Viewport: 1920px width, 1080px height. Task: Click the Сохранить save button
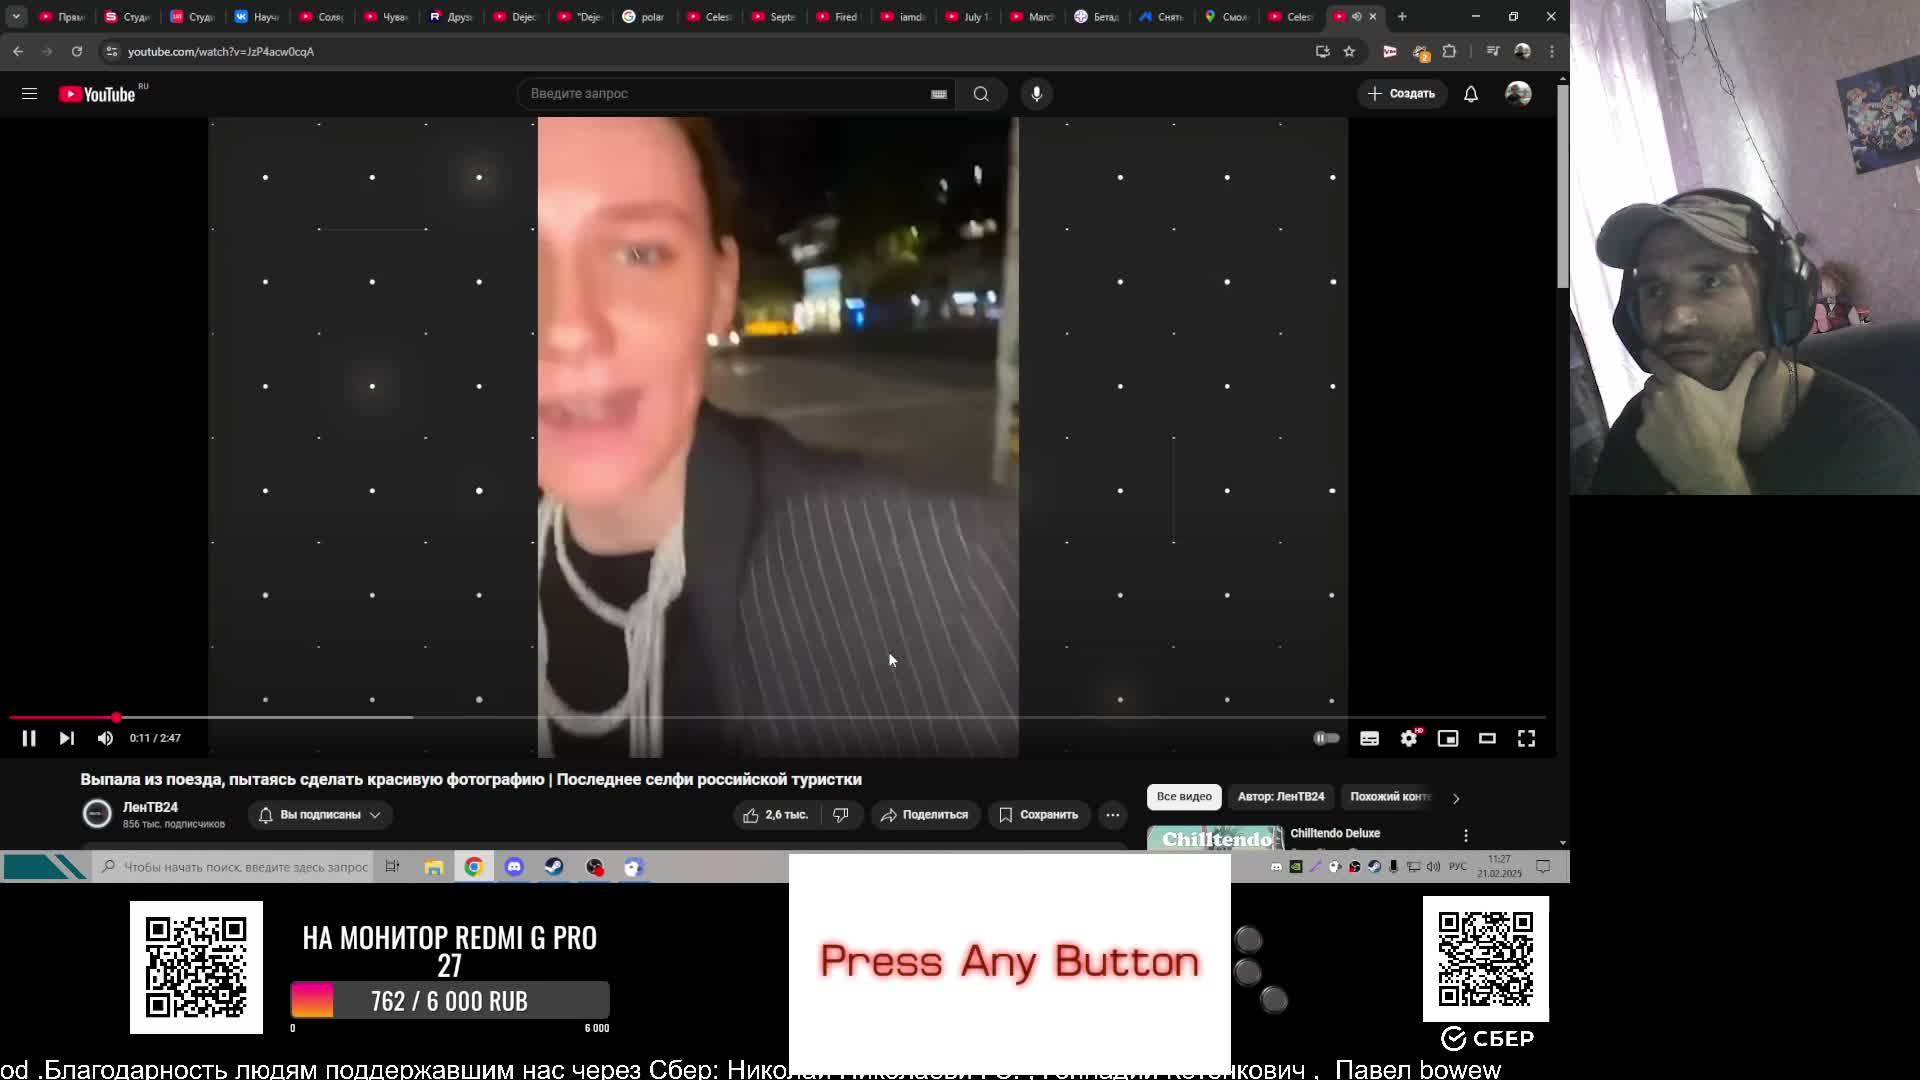click(1038, 815)
